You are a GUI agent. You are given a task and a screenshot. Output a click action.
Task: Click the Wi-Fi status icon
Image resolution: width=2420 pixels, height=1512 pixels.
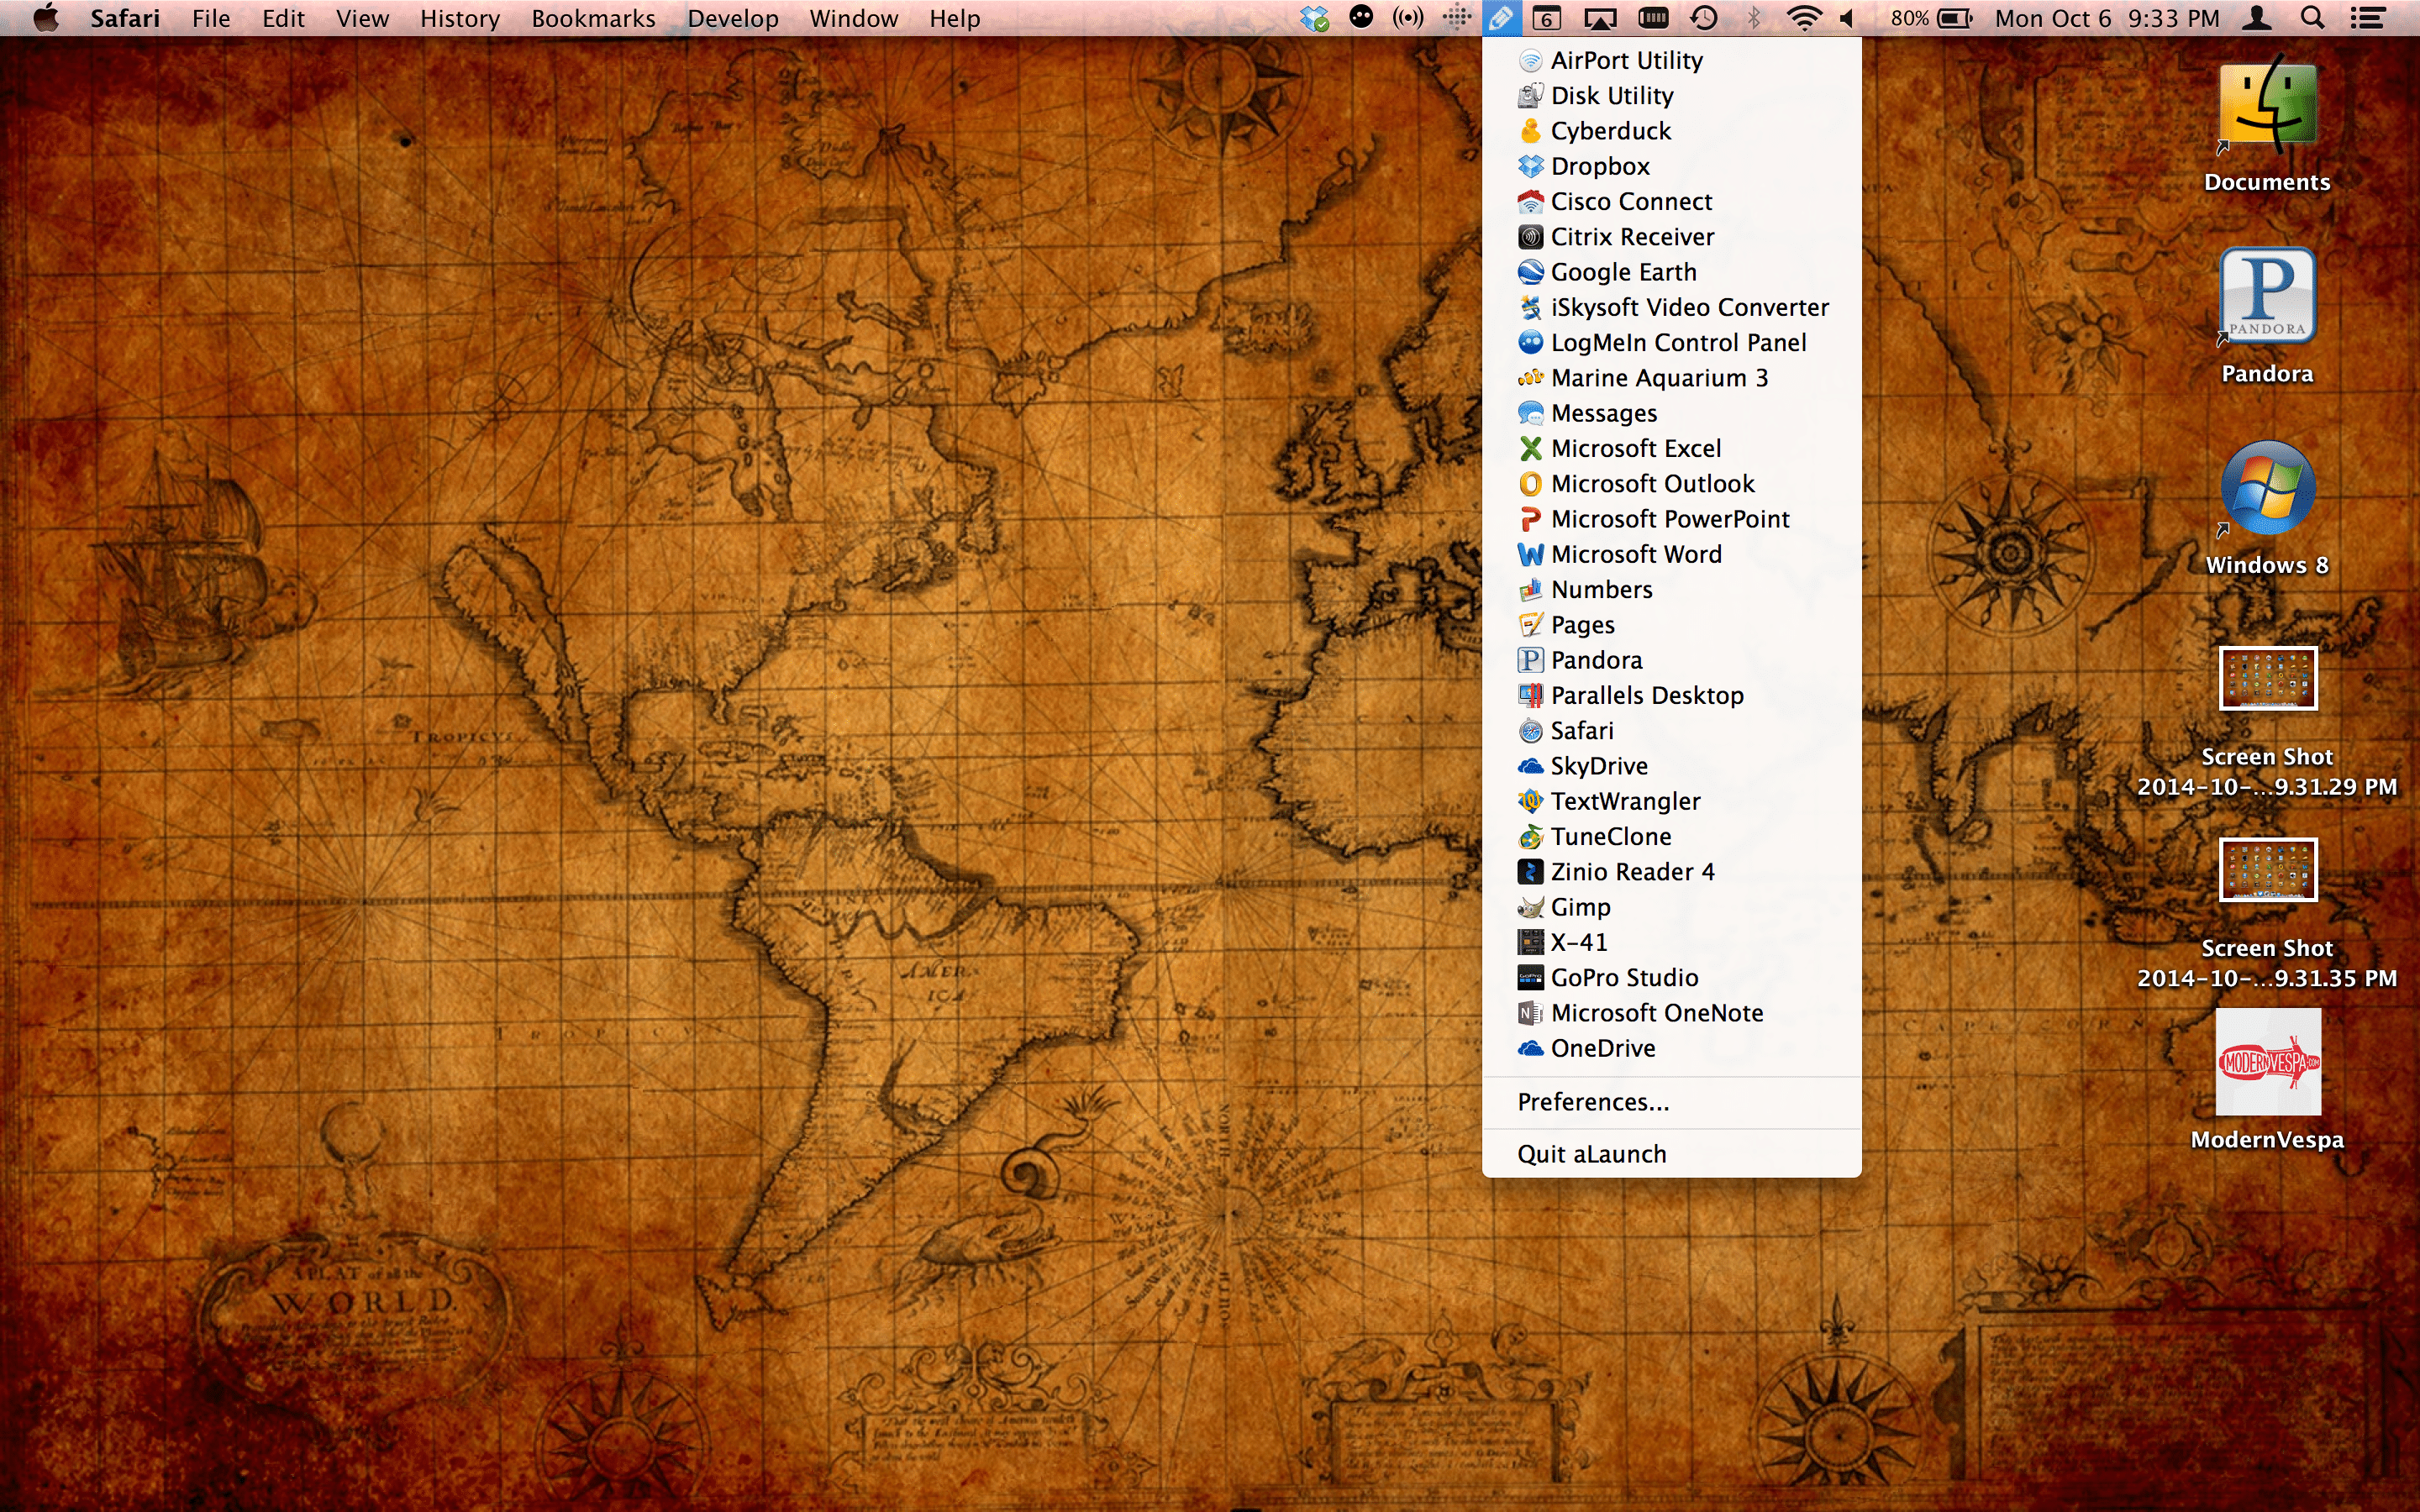click(1804, 18)
